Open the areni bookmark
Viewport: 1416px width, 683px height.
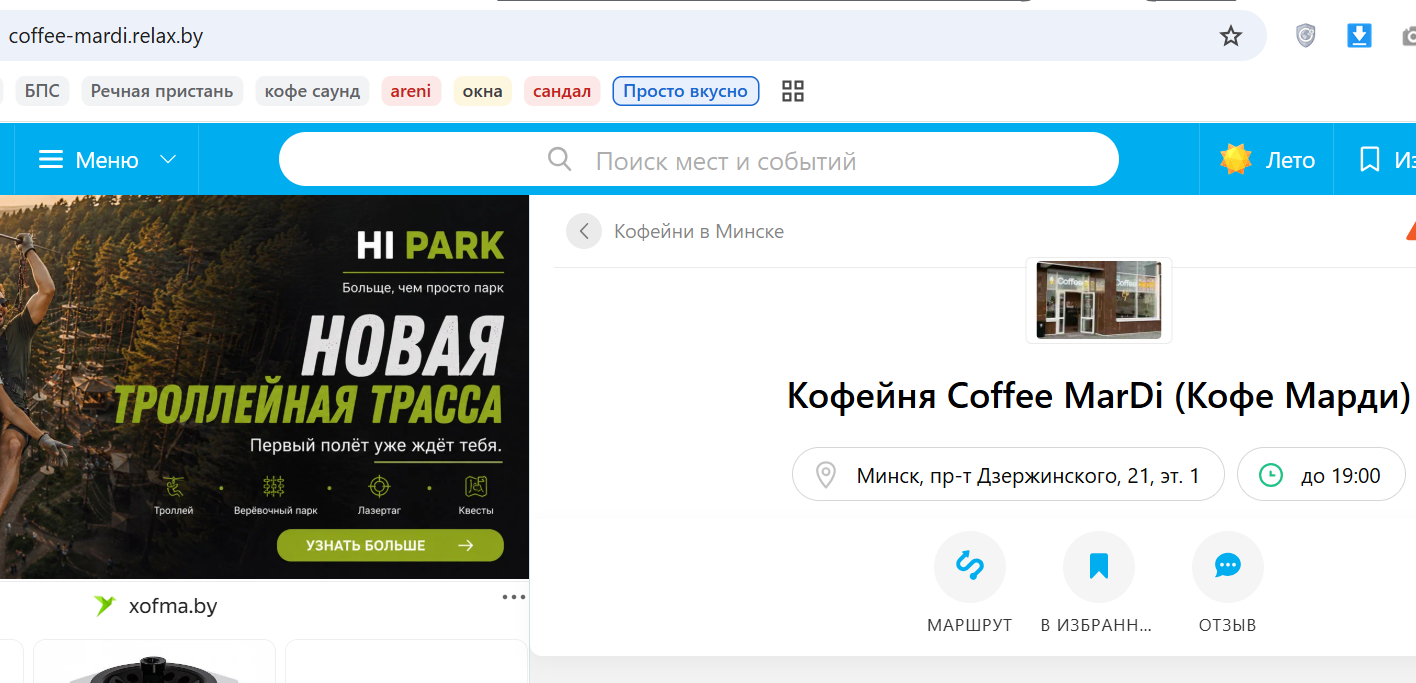tap(411, 91)
